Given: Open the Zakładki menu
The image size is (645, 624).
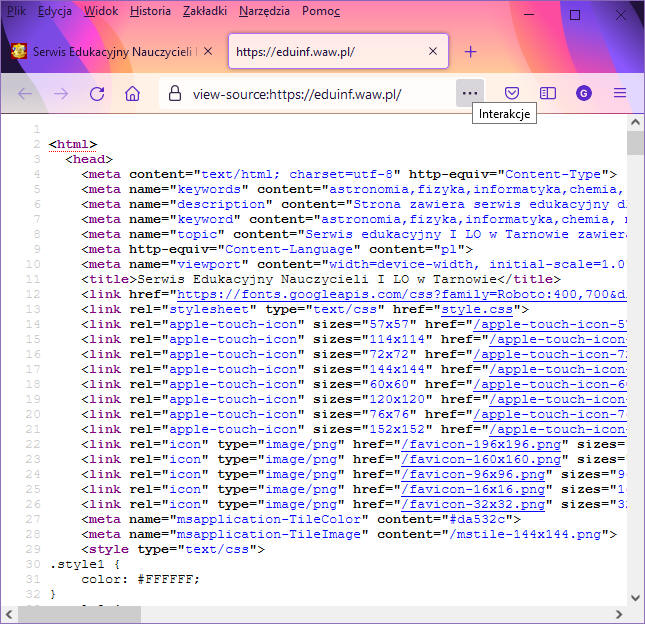Looking at the screenshot, I should (x=205, y=12).
